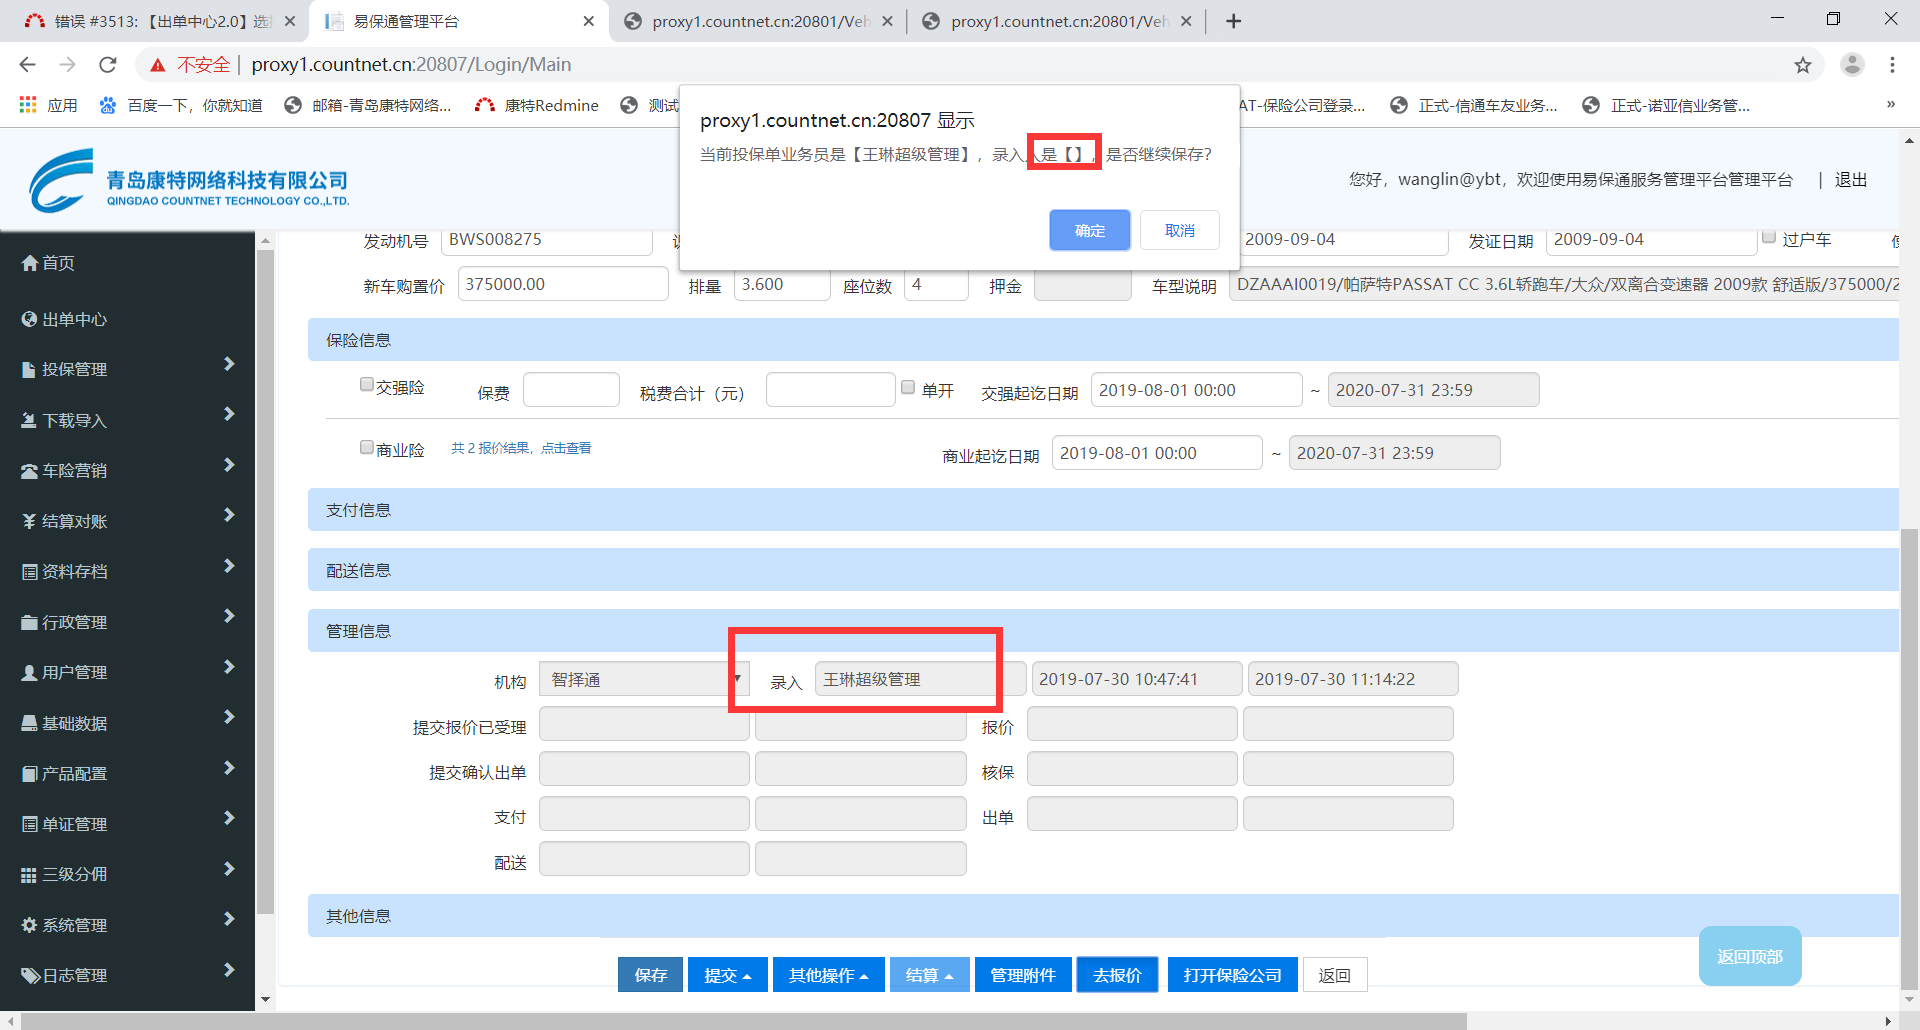This screenshot has width=1920, height=1030.
Task: Toggle the 单开 checkbox
Action: tap(908, 387)
